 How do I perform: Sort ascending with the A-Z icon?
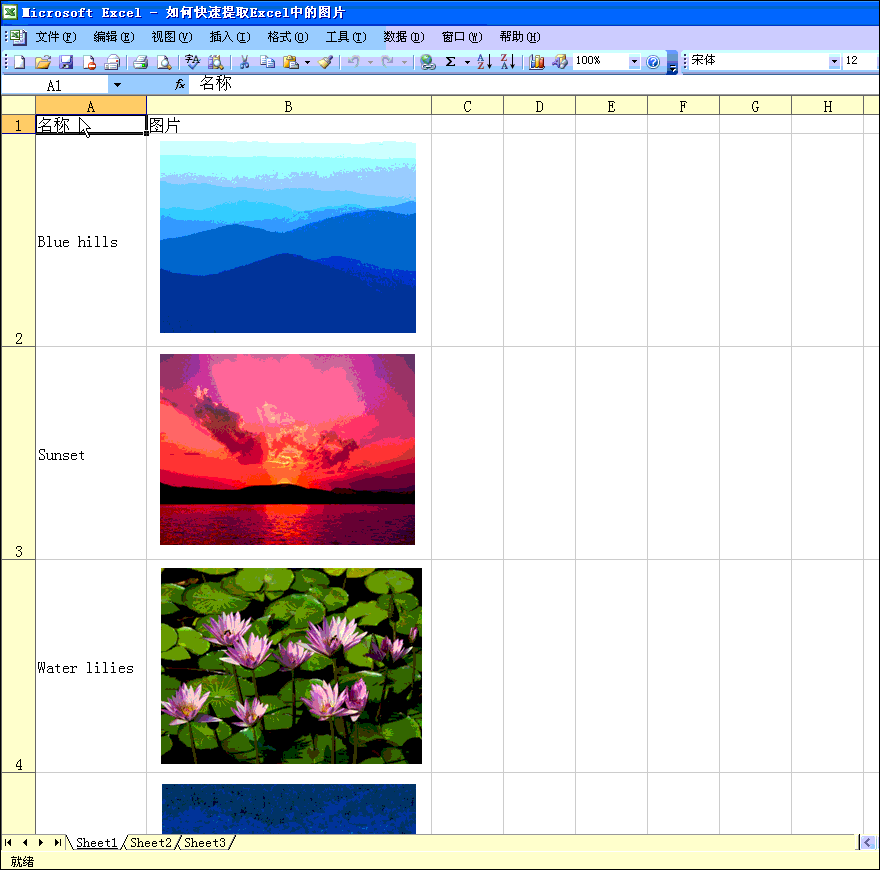[x=484, y=62]
